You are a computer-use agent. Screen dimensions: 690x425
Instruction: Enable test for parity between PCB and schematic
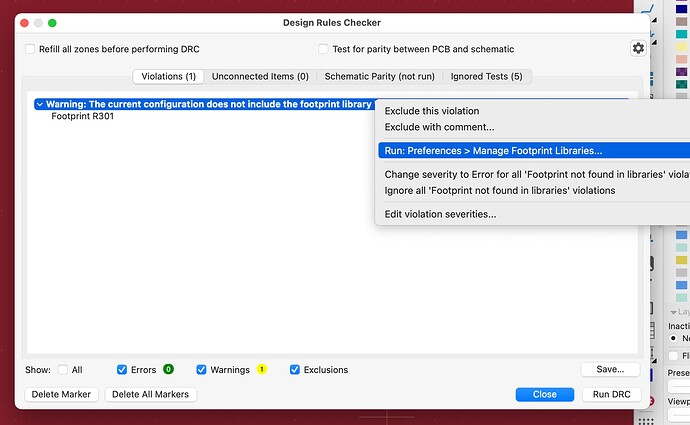click(323, 48)
